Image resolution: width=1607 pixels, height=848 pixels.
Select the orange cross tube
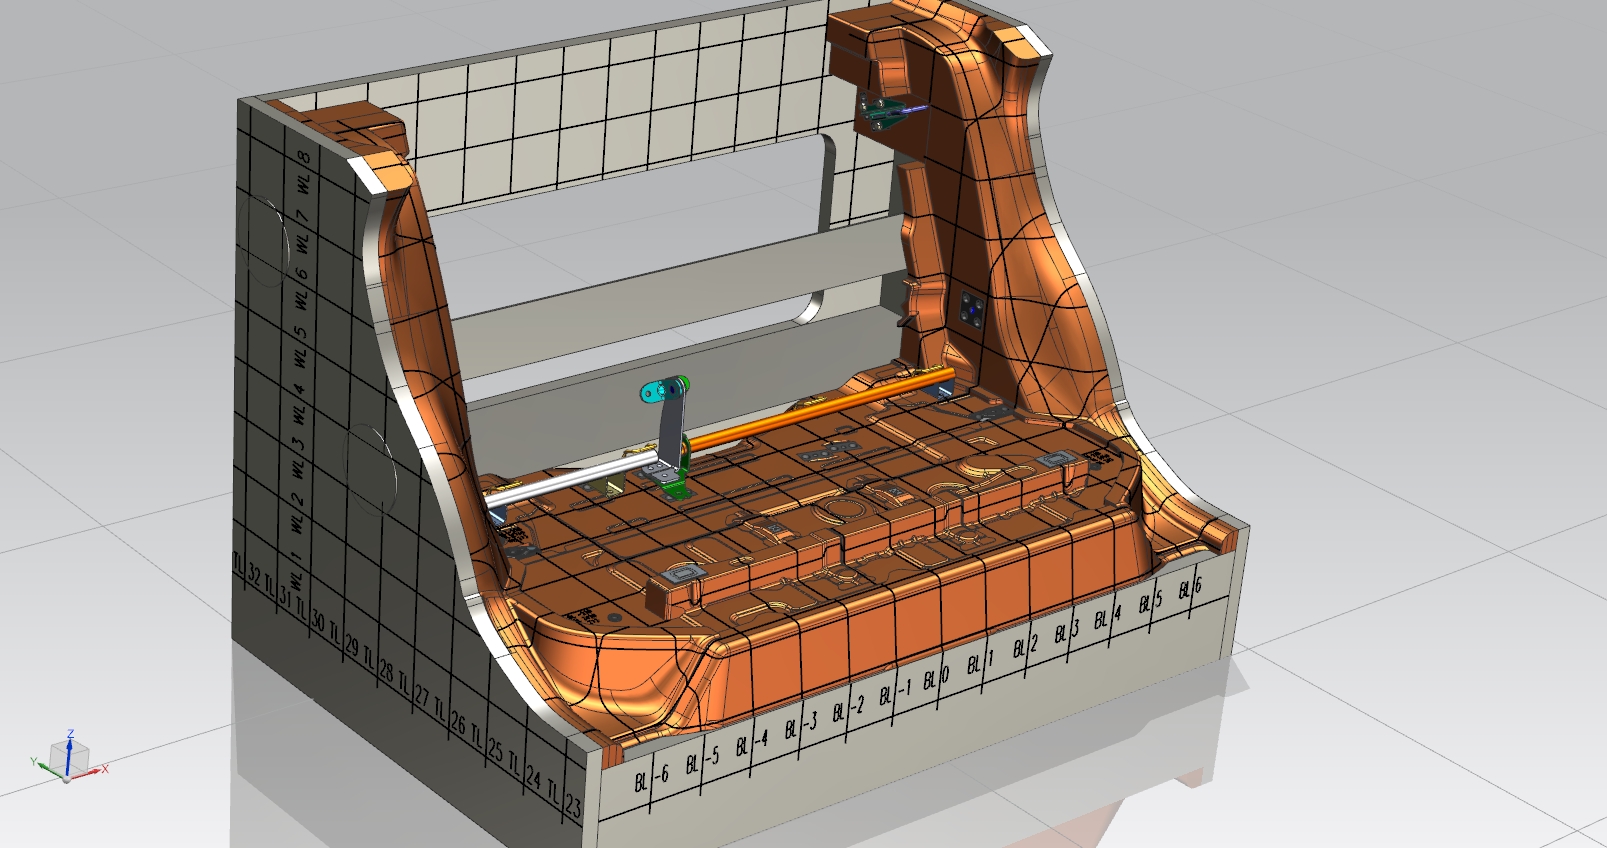pos(818,409)
